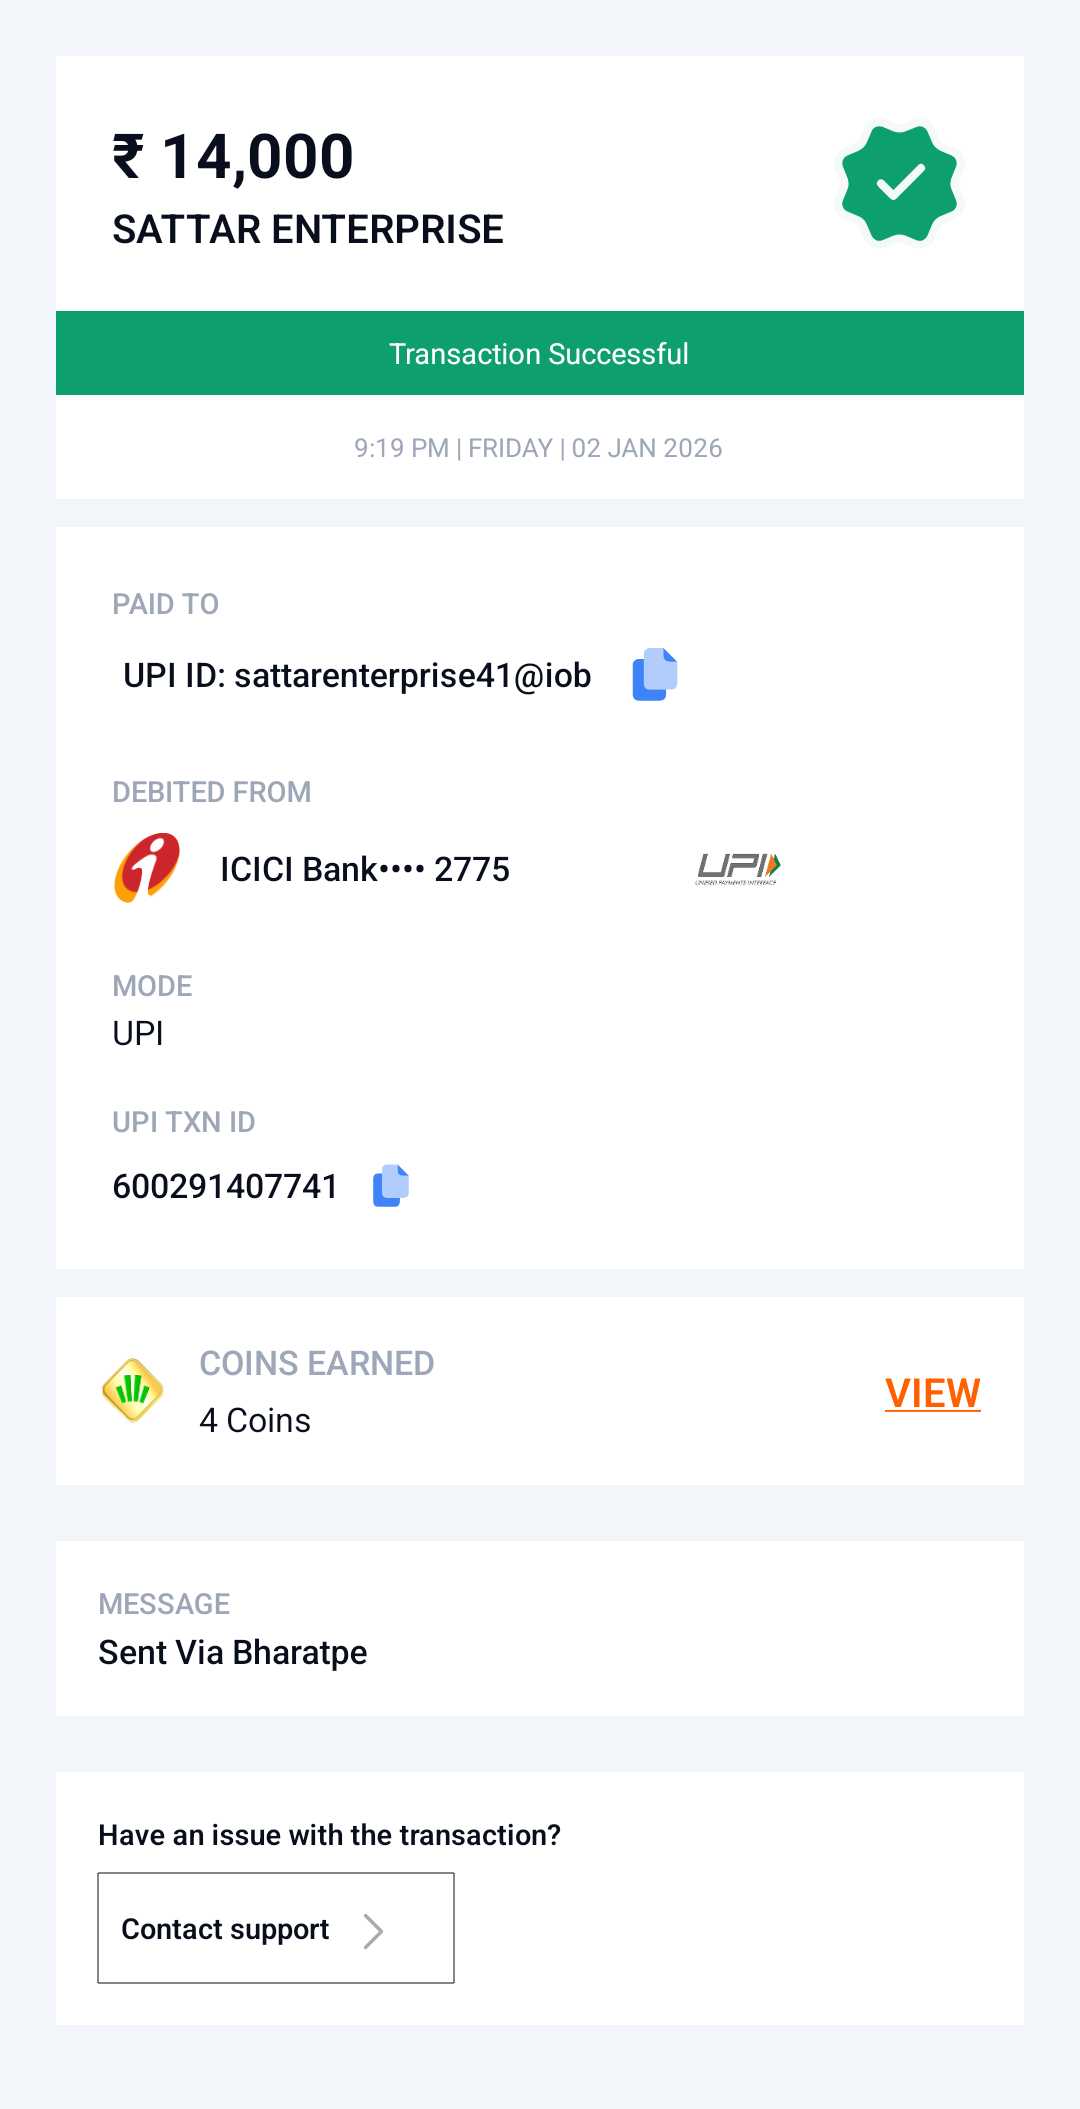This screenshot has width=1080, height=2109.
Task: Tap the SATTAR ENTERPRISE payee name
Action: coord(308,230)
